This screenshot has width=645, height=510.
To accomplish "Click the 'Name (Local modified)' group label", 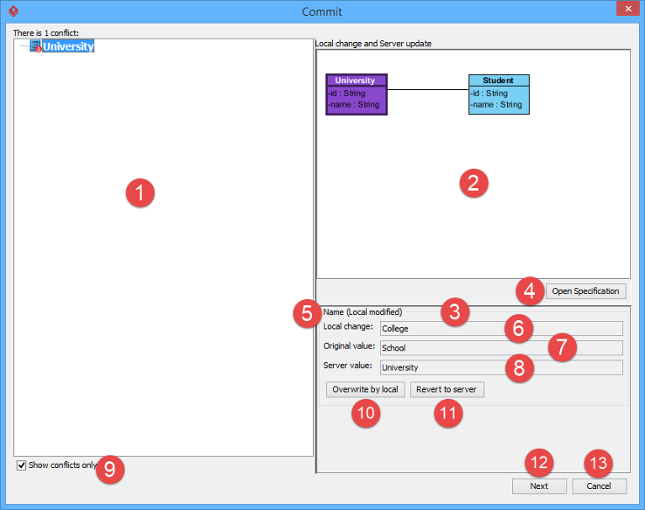I will [362, 312].
